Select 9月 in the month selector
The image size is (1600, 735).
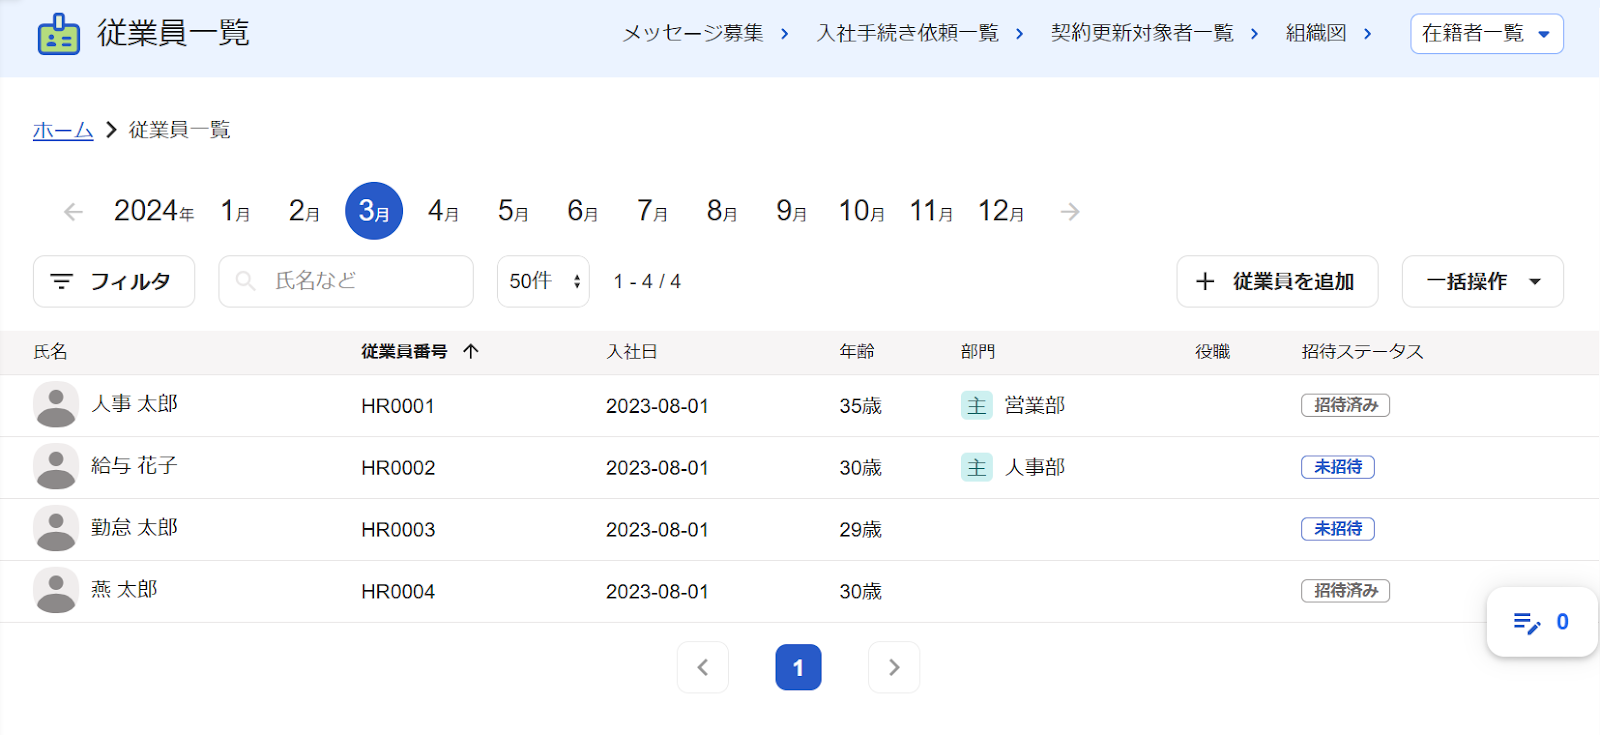(791, 211)
